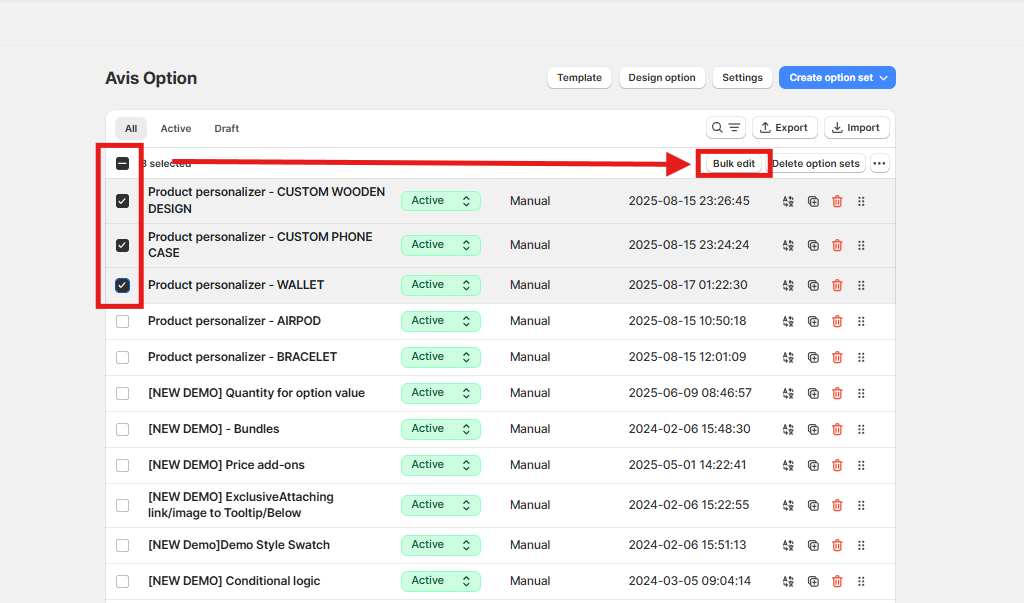Open search and filter for option sets
Image resolution: width=1024 pixels, height=603 pixels.
click(726, 128)
